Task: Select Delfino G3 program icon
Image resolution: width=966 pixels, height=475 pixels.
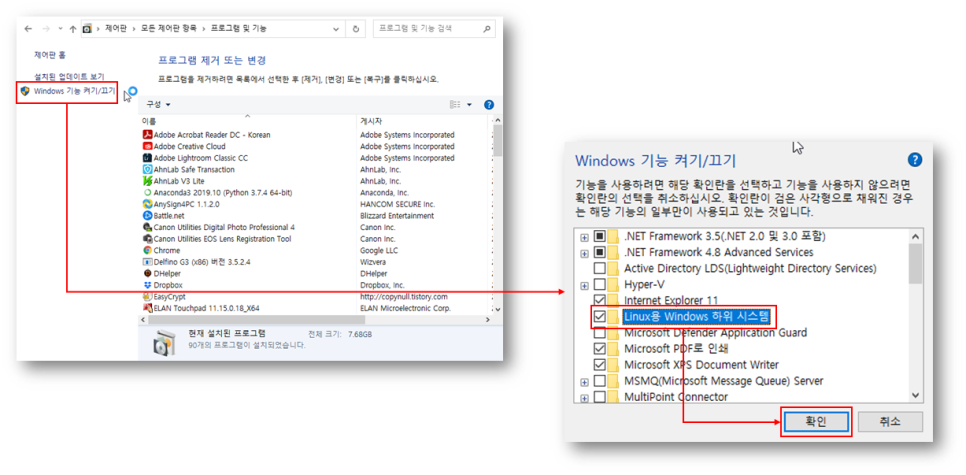Action: coord(147,262)
